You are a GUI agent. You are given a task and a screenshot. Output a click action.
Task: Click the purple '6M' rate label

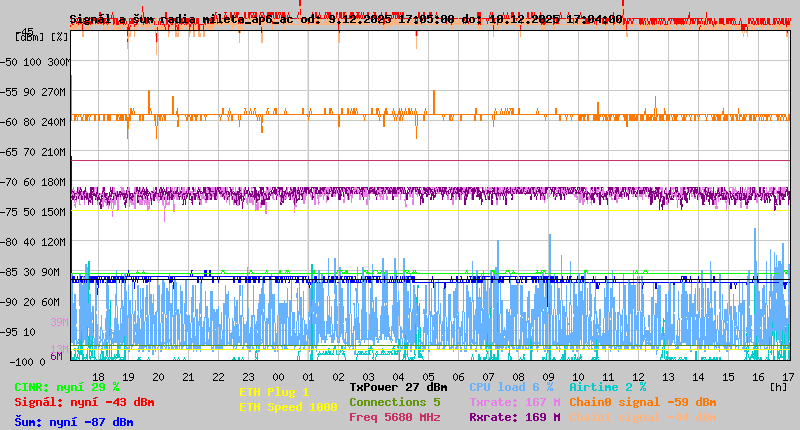tap(56, 356)
